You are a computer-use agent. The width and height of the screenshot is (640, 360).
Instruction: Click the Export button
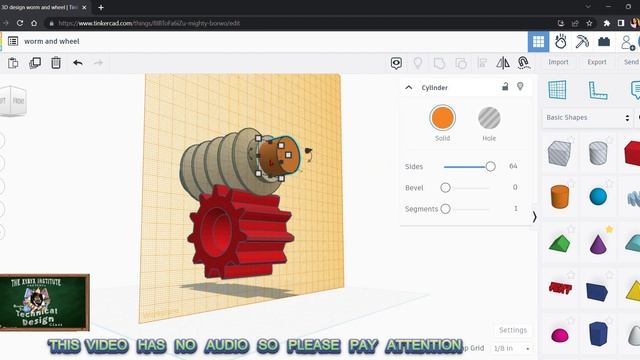pos(597,62)
